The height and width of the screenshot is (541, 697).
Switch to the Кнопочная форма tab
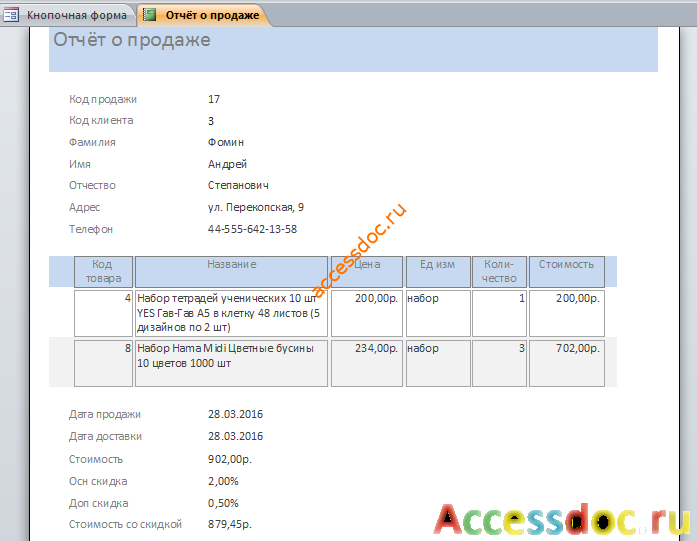coord(67,15)
